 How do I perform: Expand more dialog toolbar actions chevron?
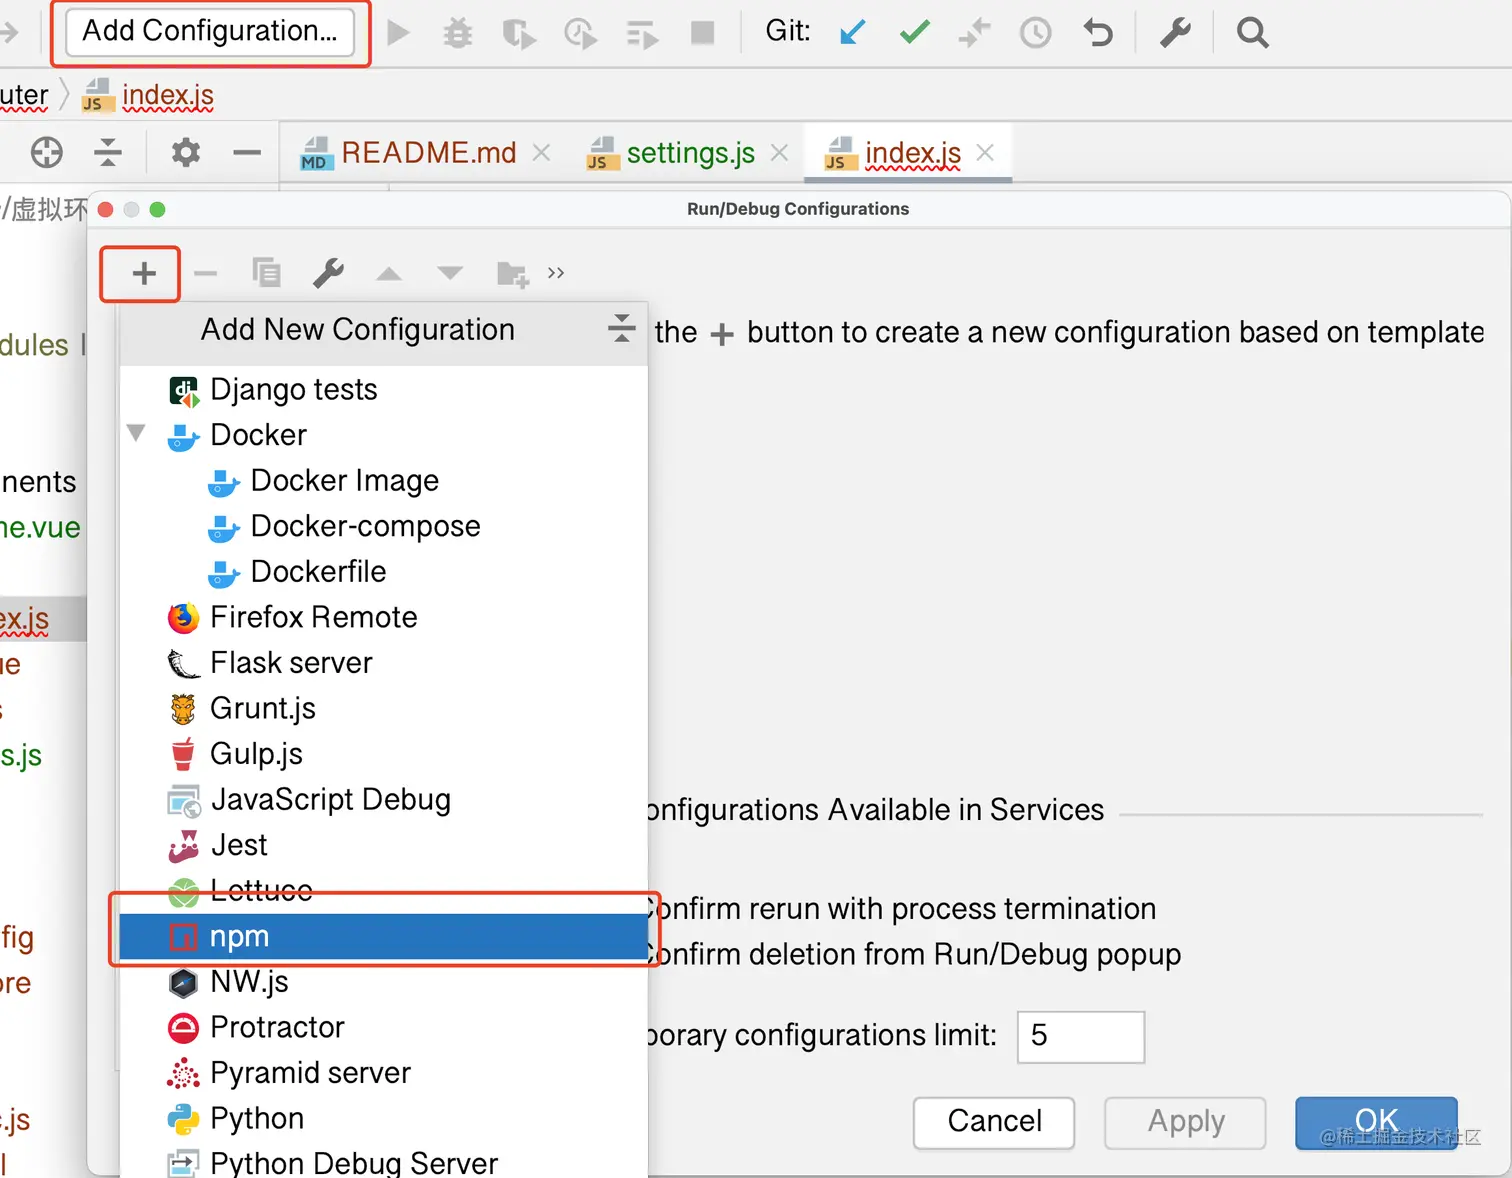[x=556, y=273]
